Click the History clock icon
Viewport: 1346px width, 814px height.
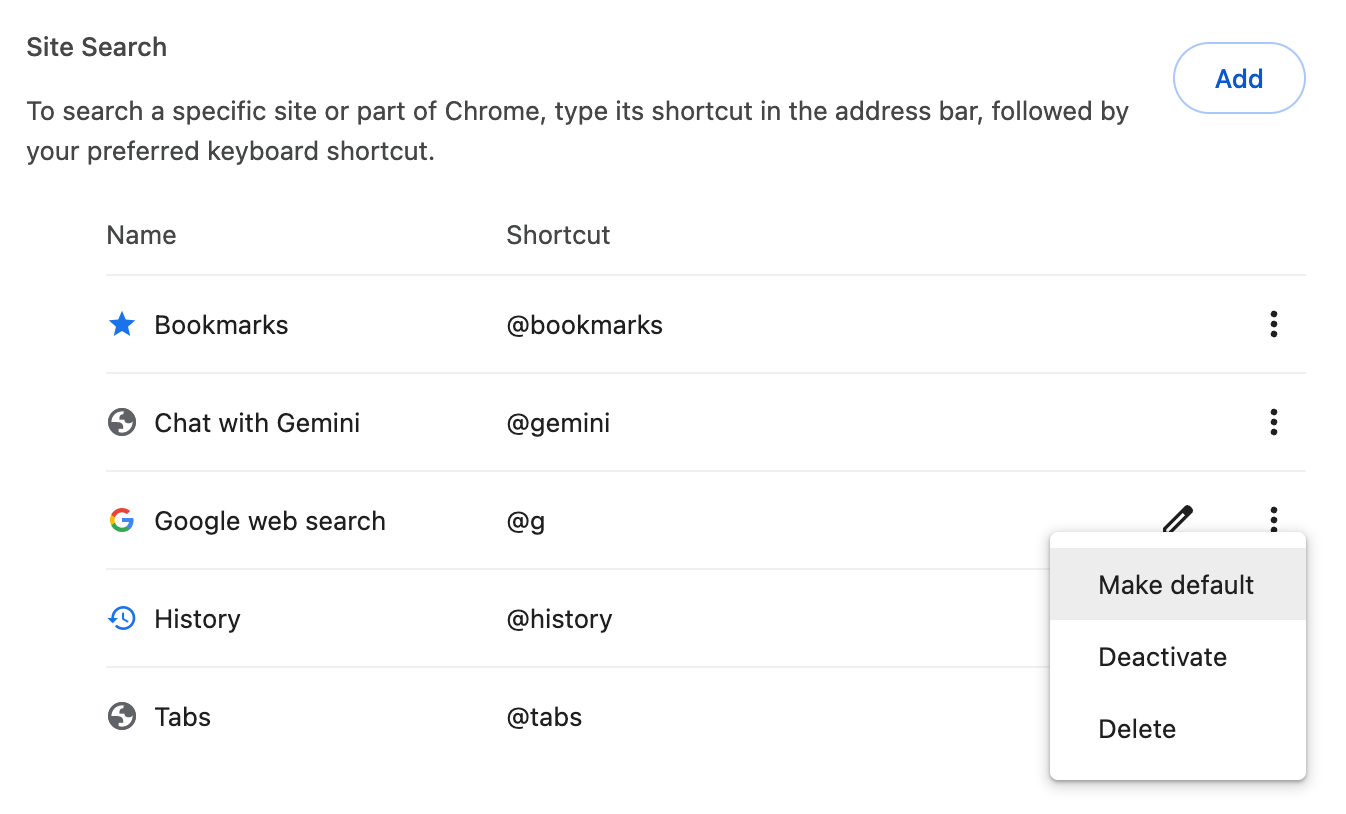(x=121, y=618)
